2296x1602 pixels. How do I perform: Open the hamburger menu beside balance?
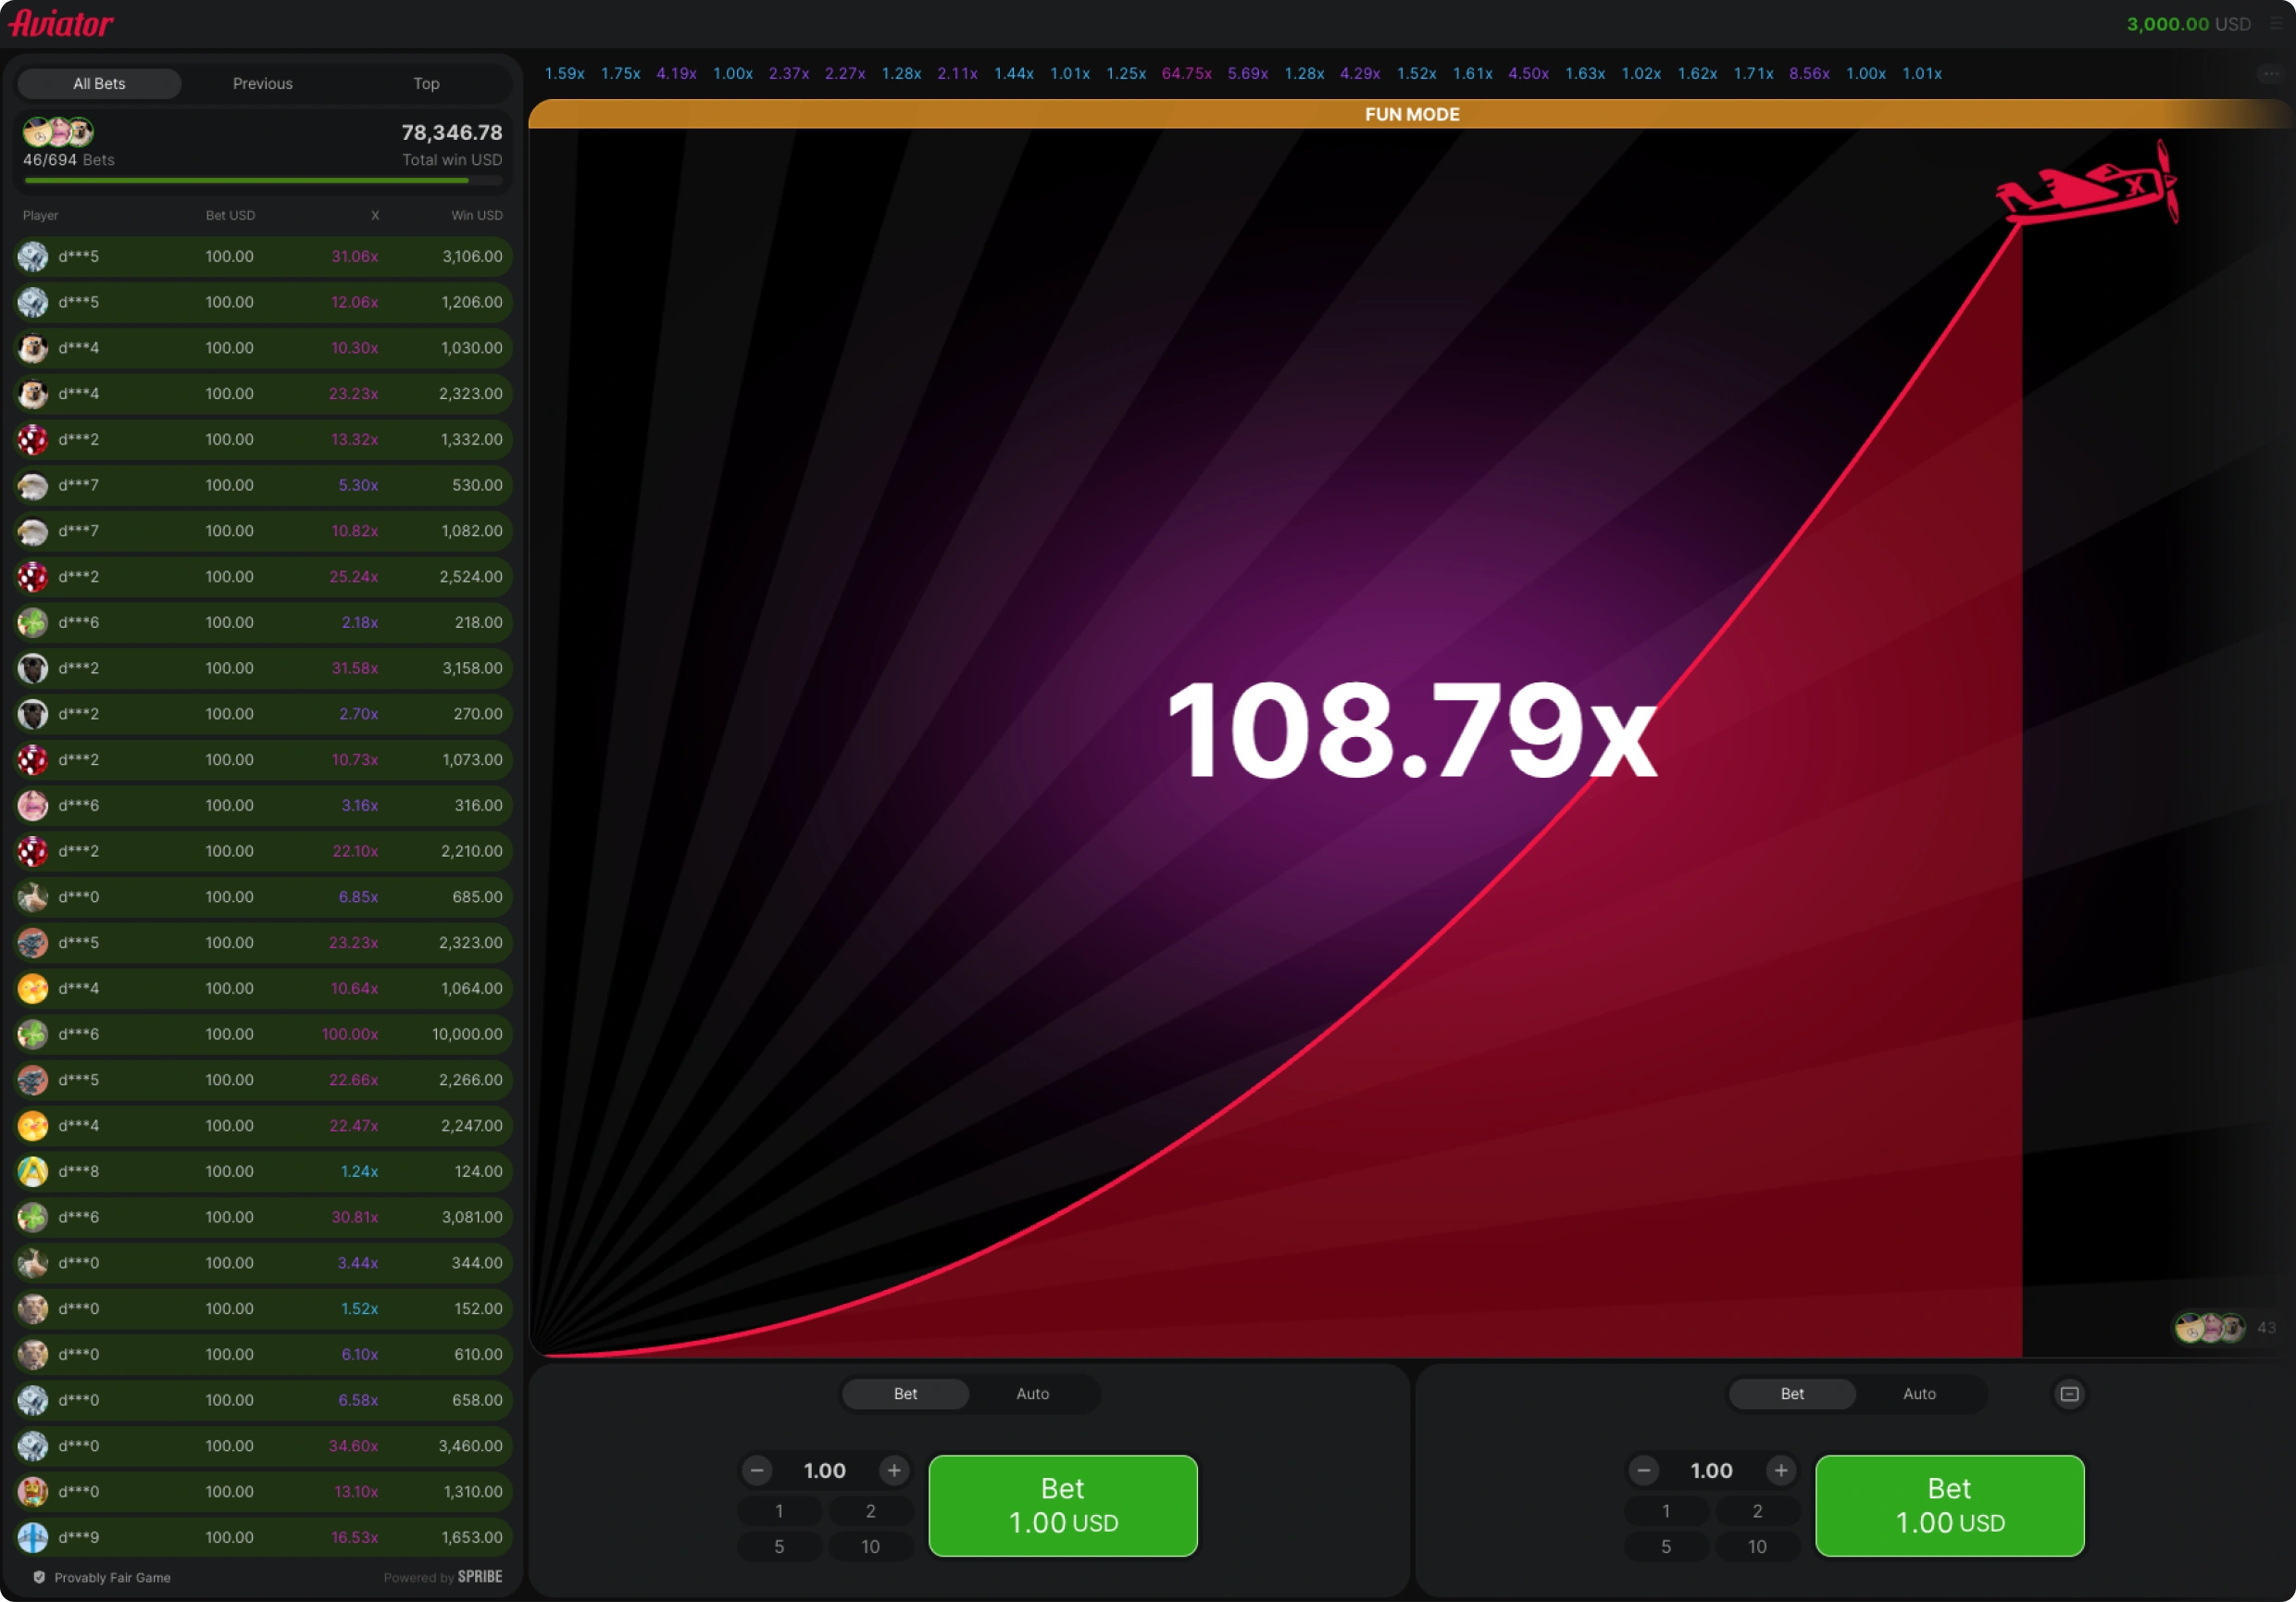pyautogui.click(x=2277, y=23)
